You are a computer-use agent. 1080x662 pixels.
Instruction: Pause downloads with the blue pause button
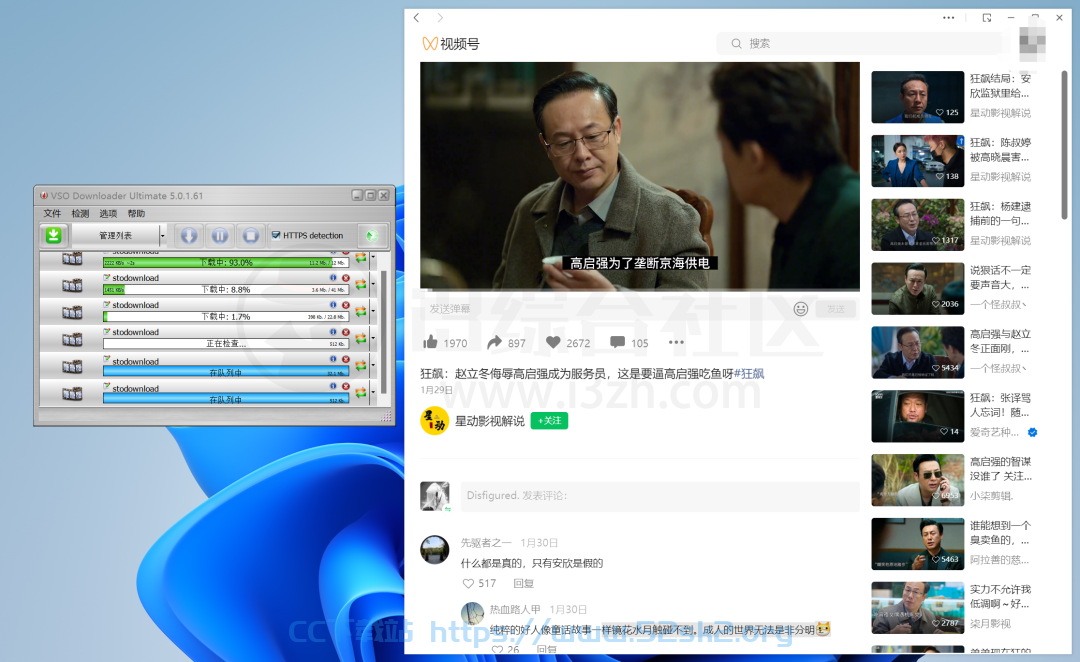click(x=220, y=236)
